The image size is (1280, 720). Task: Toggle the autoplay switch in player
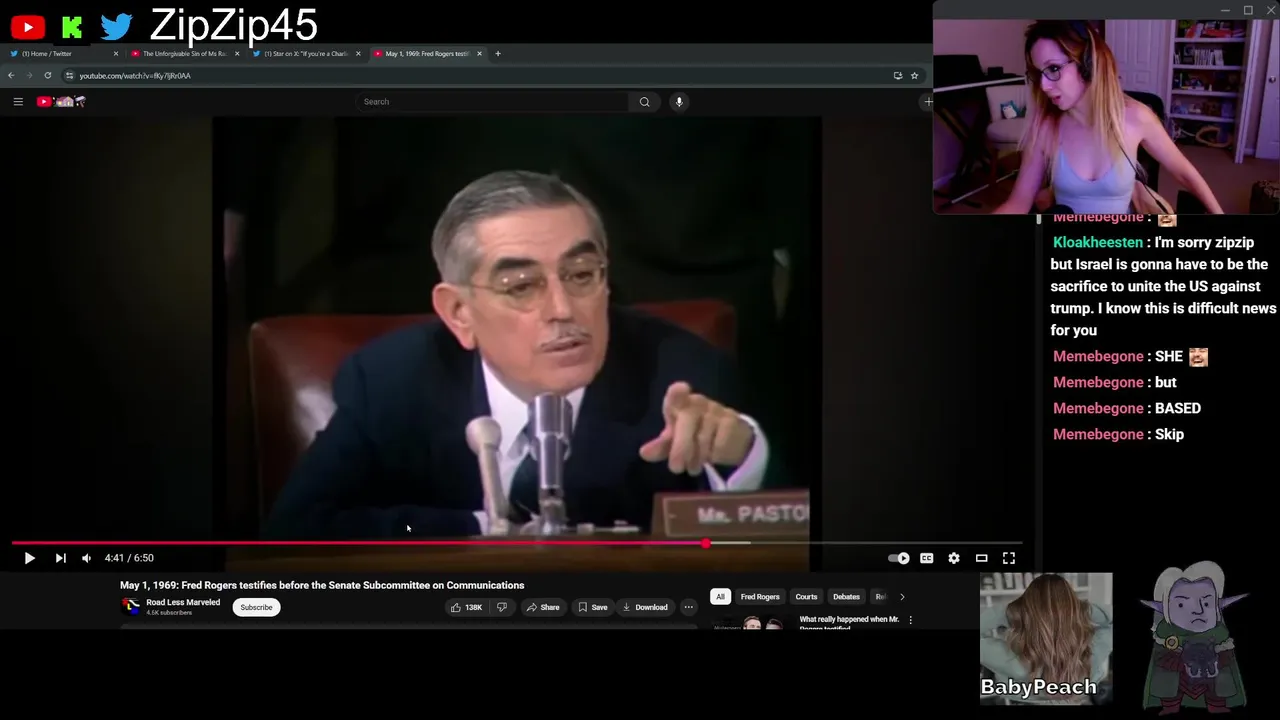click(x=899, y=558)
